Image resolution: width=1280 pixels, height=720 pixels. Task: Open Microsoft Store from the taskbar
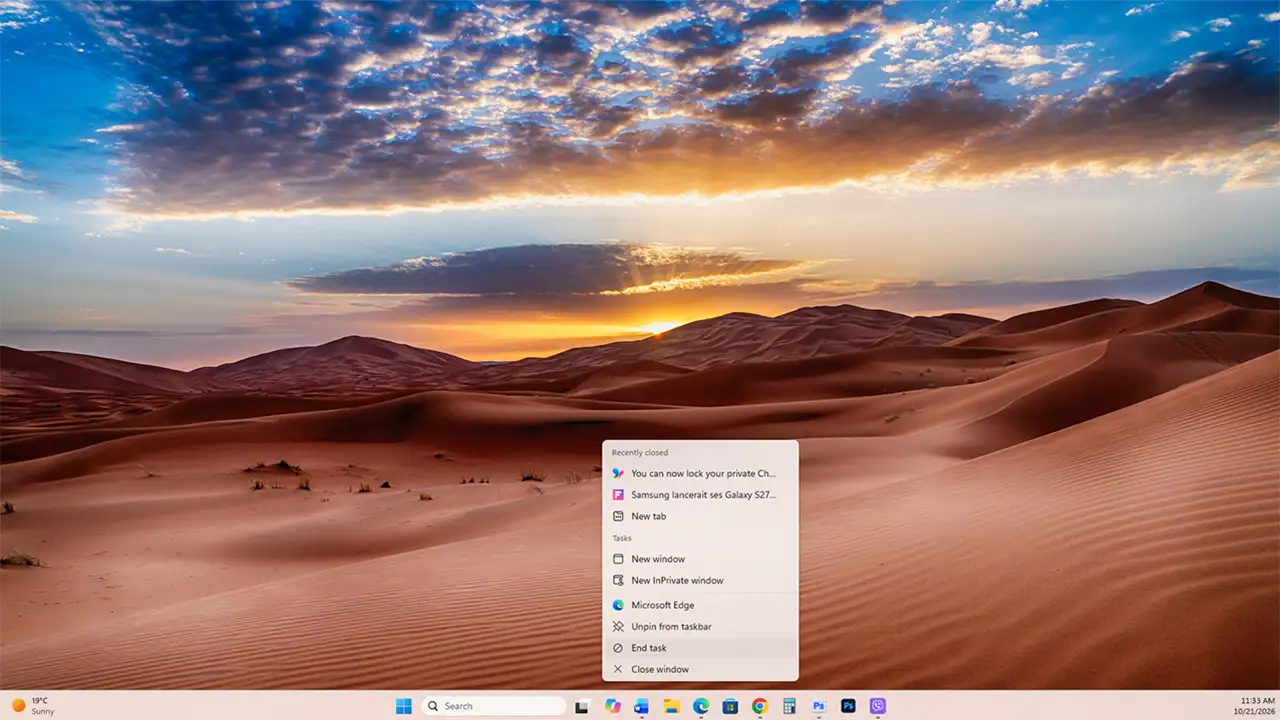730,706
